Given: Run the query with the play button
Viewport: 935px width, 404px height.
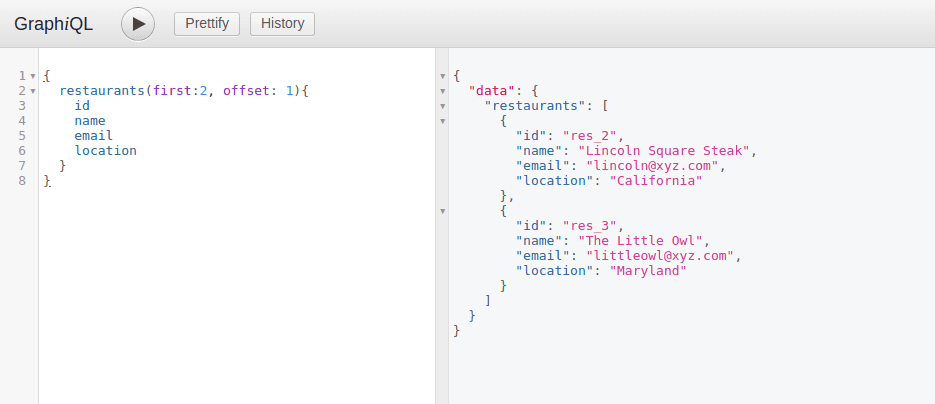Looking at the screenshot, I should click(138, 24).
